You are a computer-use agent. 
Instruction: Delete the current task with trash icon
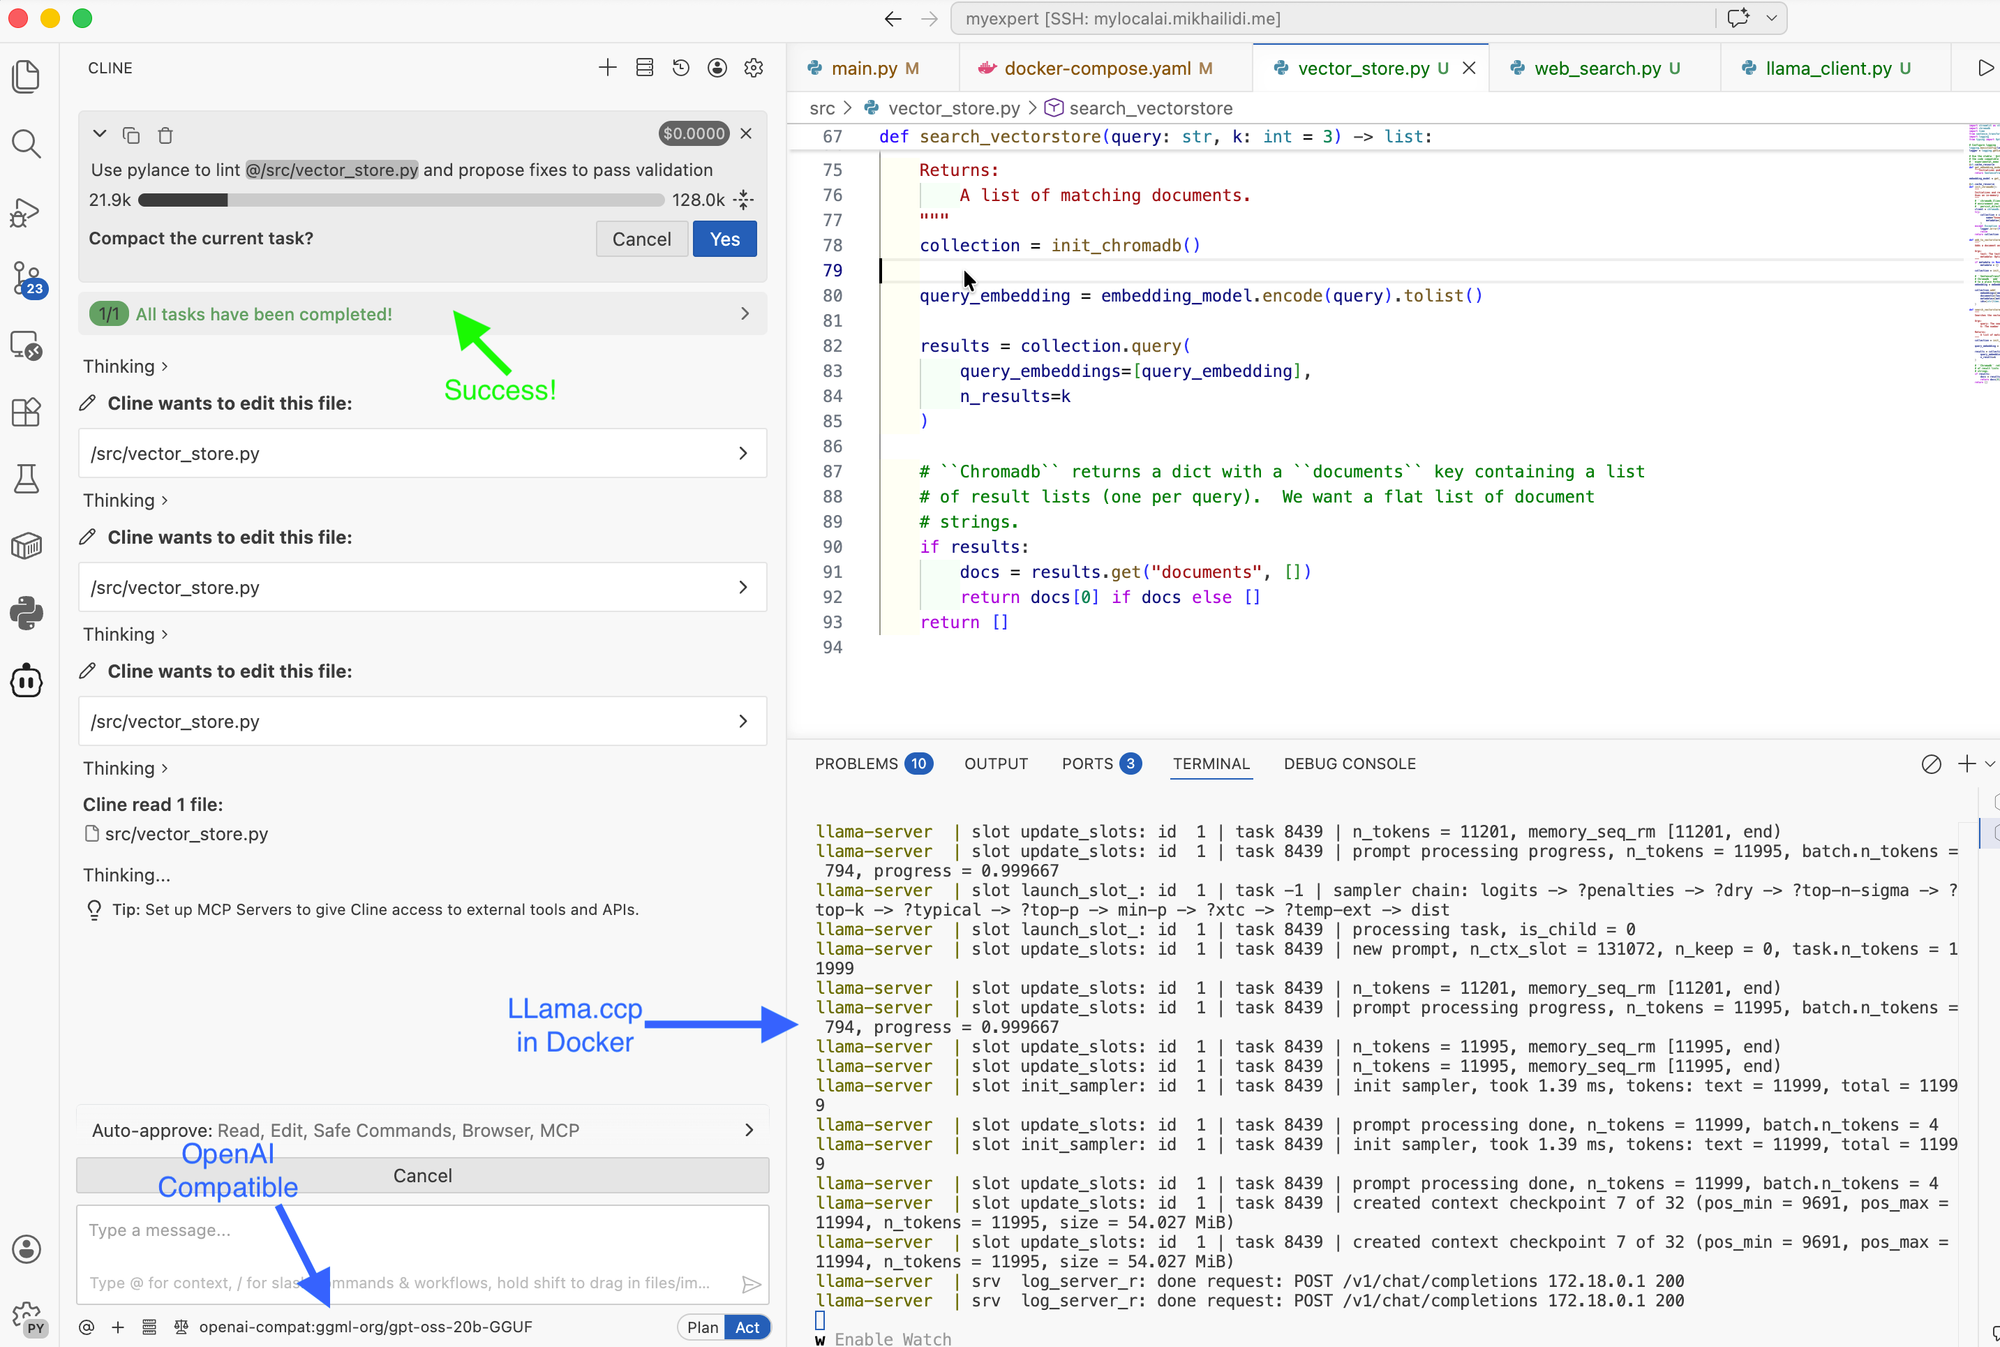[x=166, y=135]
